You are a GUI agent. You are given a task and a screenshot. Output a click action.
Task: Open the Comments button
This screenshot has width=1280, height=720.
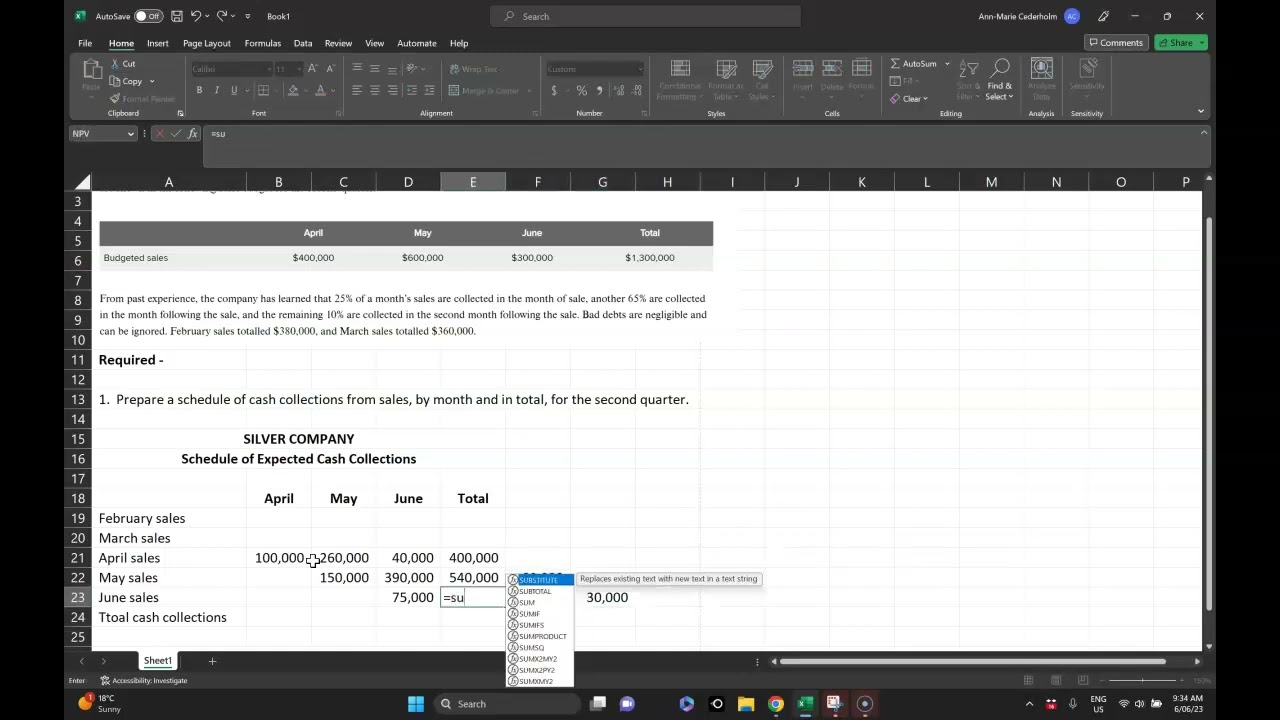coord(1116,43)
